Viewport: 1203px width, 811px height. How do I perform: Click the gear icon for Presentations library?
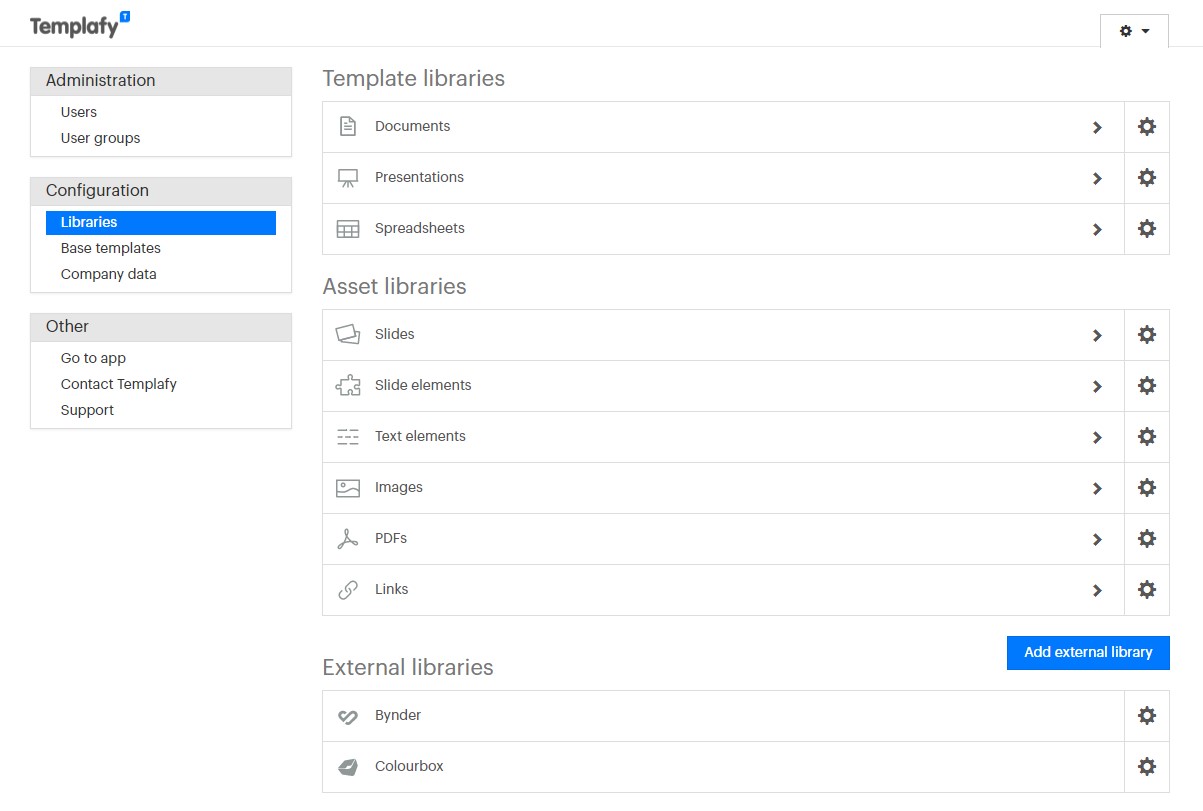(x=1147, y=178)
